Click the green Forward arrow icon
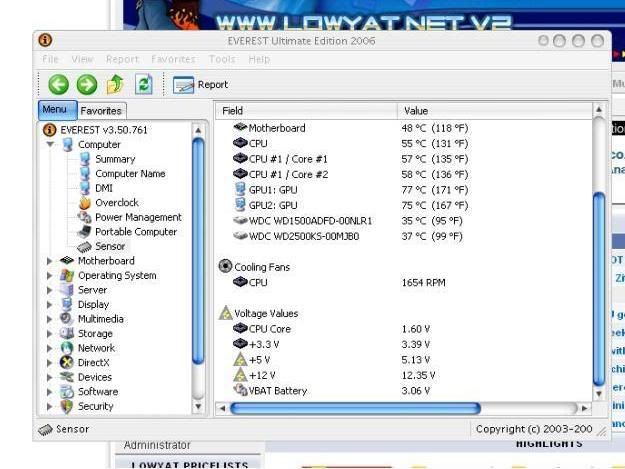Image resolution: width=625 pixels, height=469 pixels. pos(86,85)
